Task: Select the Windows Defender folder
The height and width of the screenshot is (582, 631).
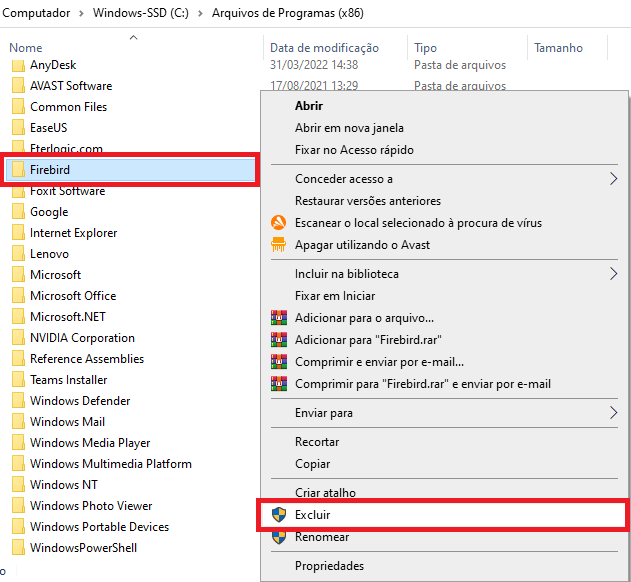Action: coord(80,401)
